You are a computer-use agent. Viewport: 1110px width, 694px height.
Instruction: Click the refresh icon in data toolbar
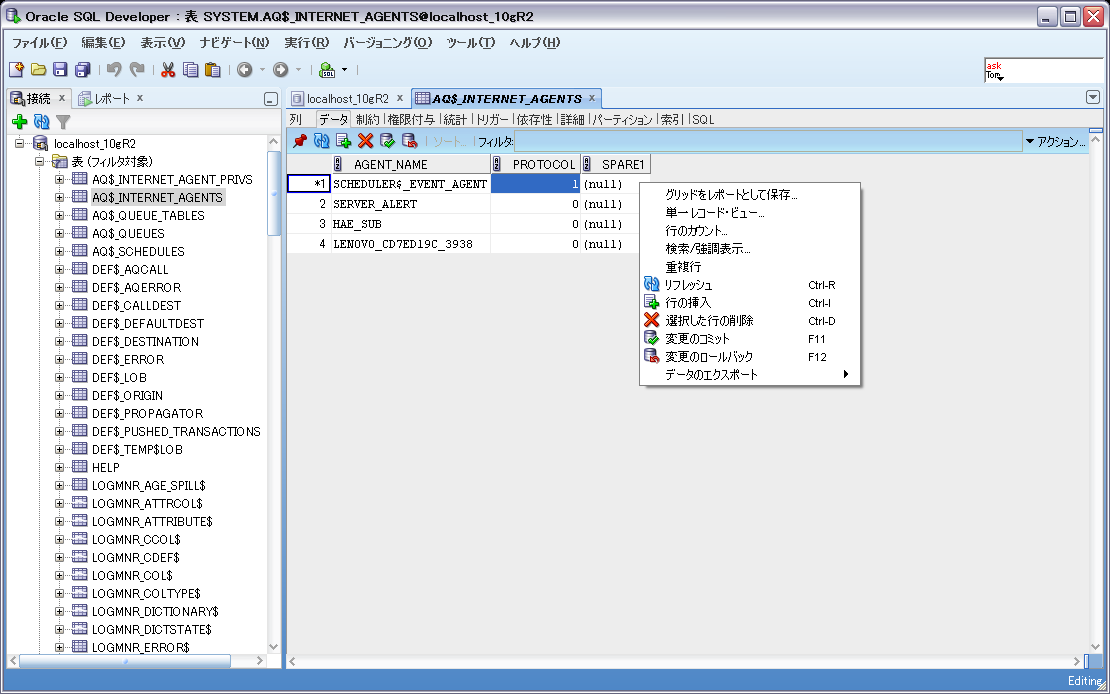[x=321, y=141]
